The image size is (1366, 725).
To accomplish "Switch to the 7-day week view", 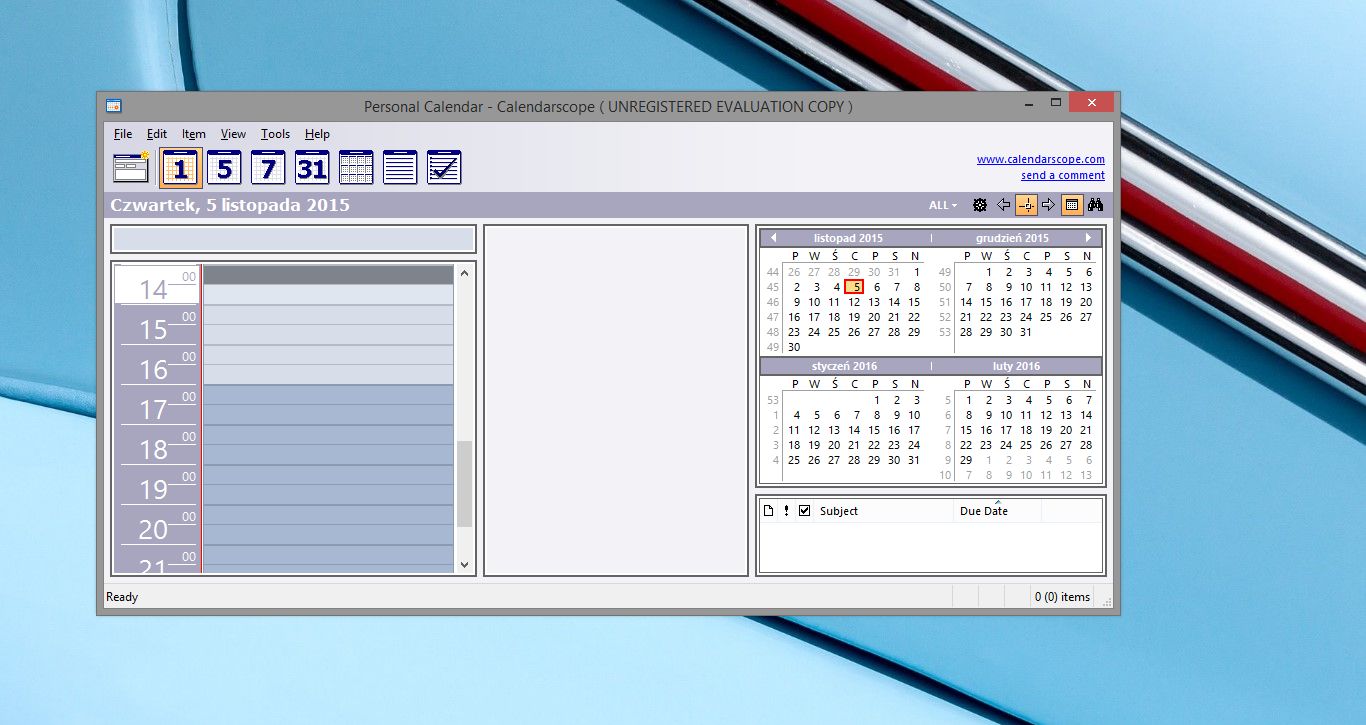I will (x=268, y=168).
